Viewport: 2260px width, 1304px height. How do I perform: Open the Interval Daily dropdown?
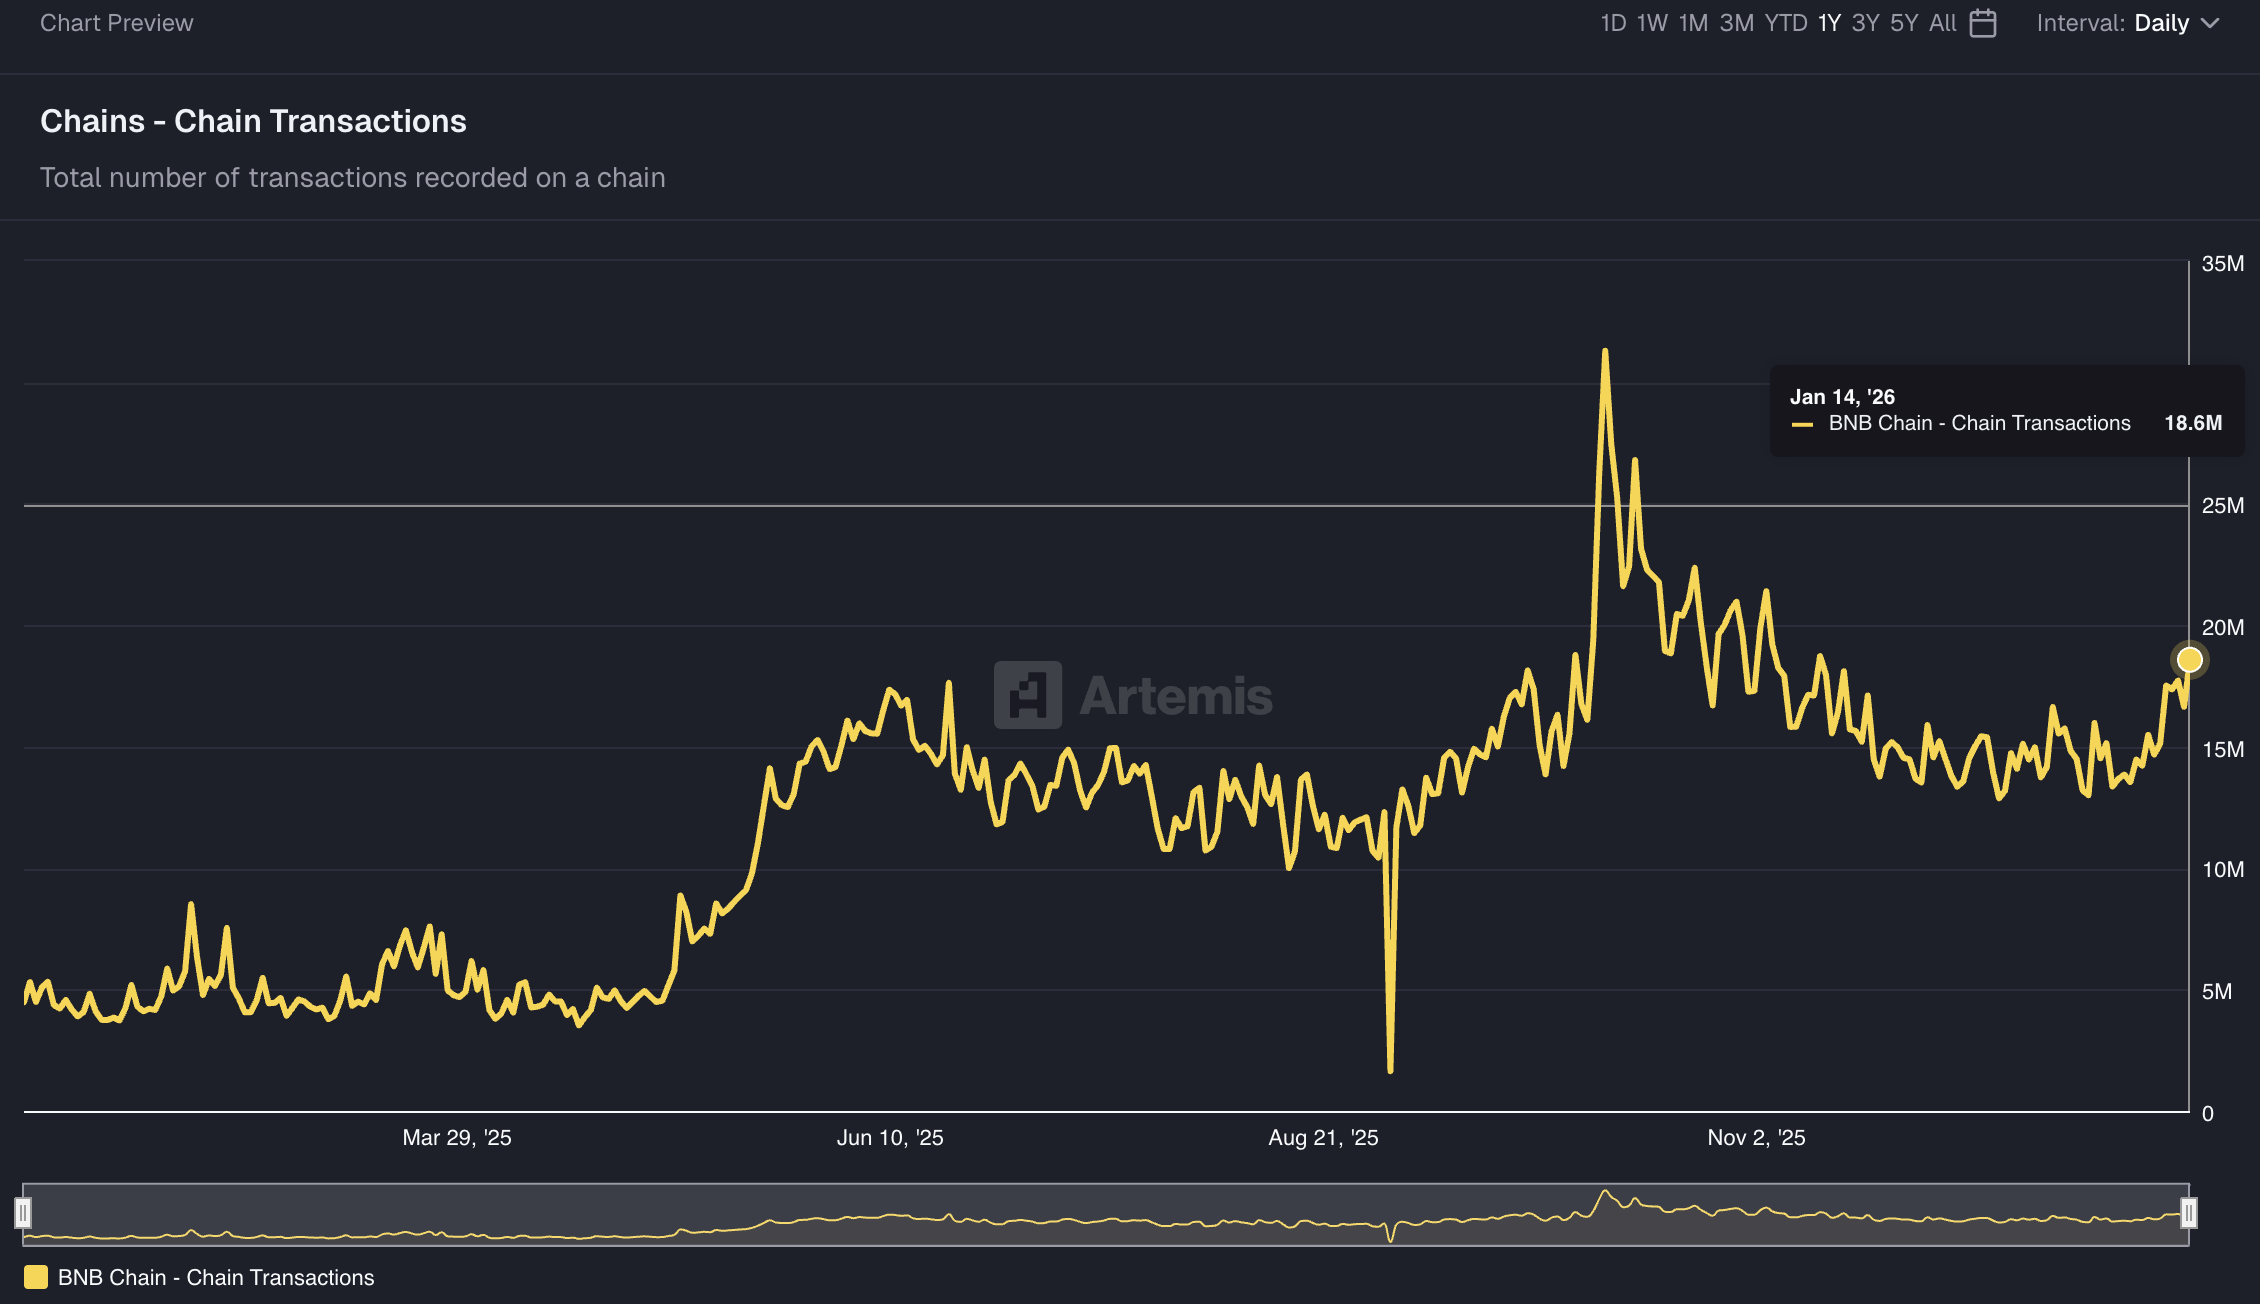(2160, 23)
